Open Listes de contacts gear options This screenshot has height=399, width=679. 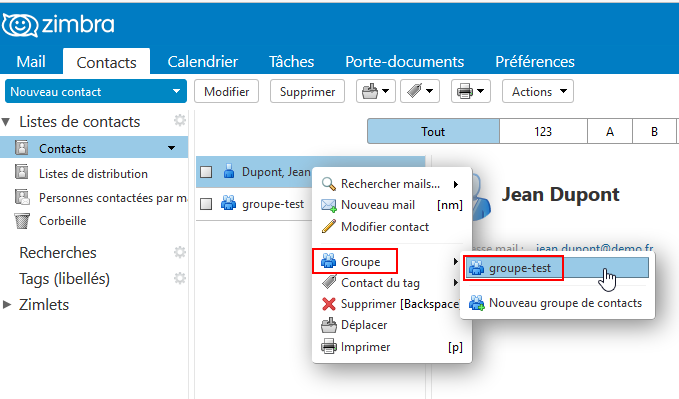pos(180,120)
